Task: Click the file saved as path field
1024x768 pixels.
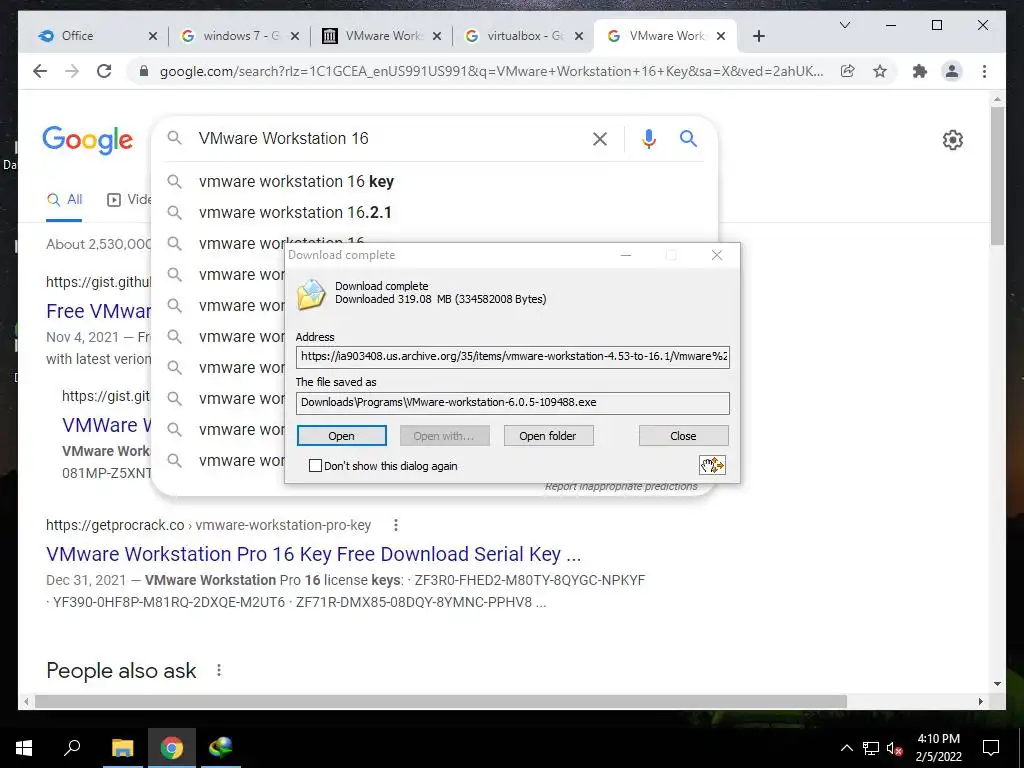Action: [513, 402]
